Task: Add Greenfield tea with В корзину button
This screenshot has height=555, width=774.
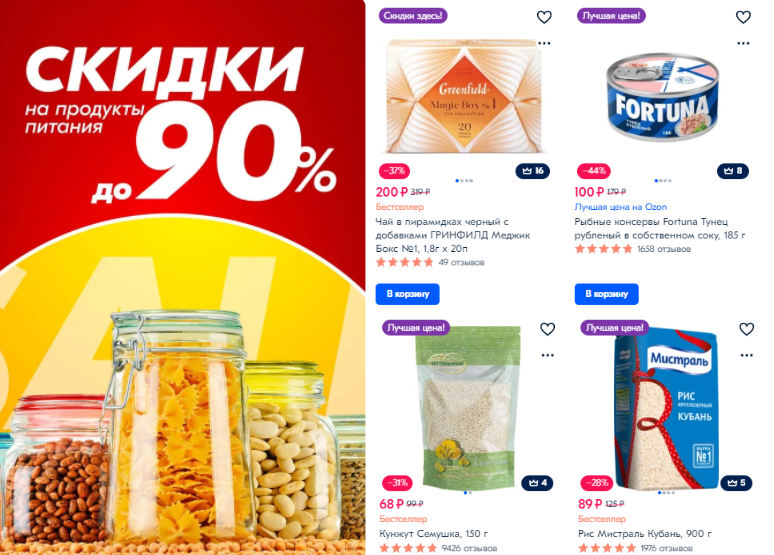Action: pyautogui.click(x=408, y=294)
